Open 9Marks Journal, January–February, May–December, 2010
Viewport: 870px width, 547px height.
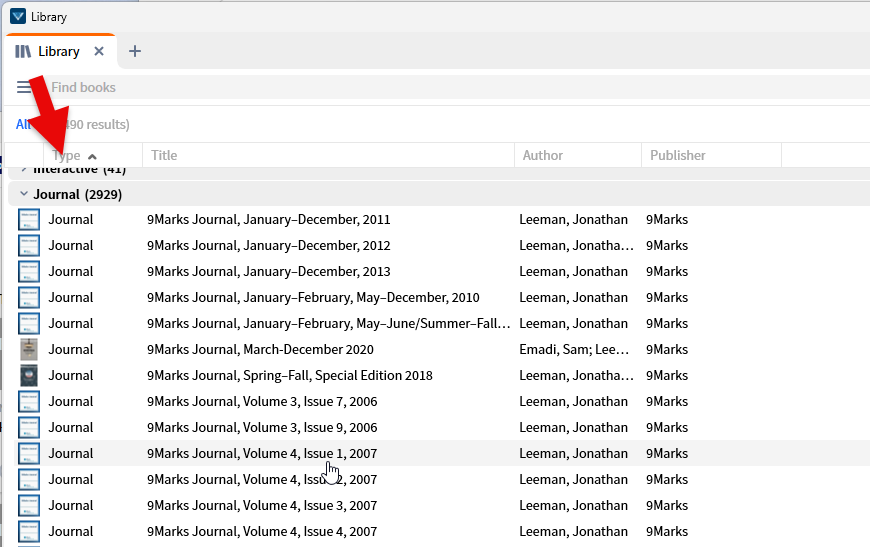pos(313,298)
